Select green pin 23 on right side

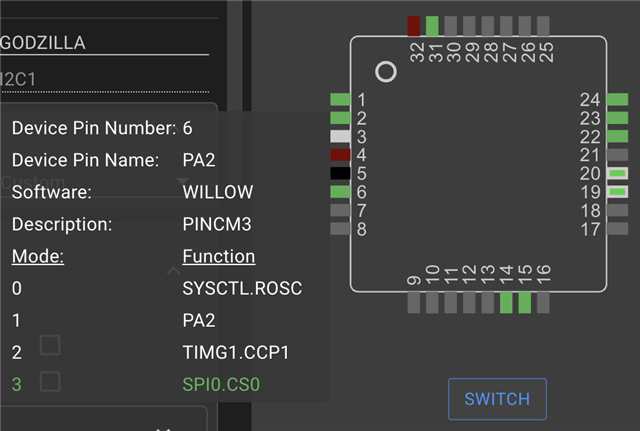click(618, 118)
